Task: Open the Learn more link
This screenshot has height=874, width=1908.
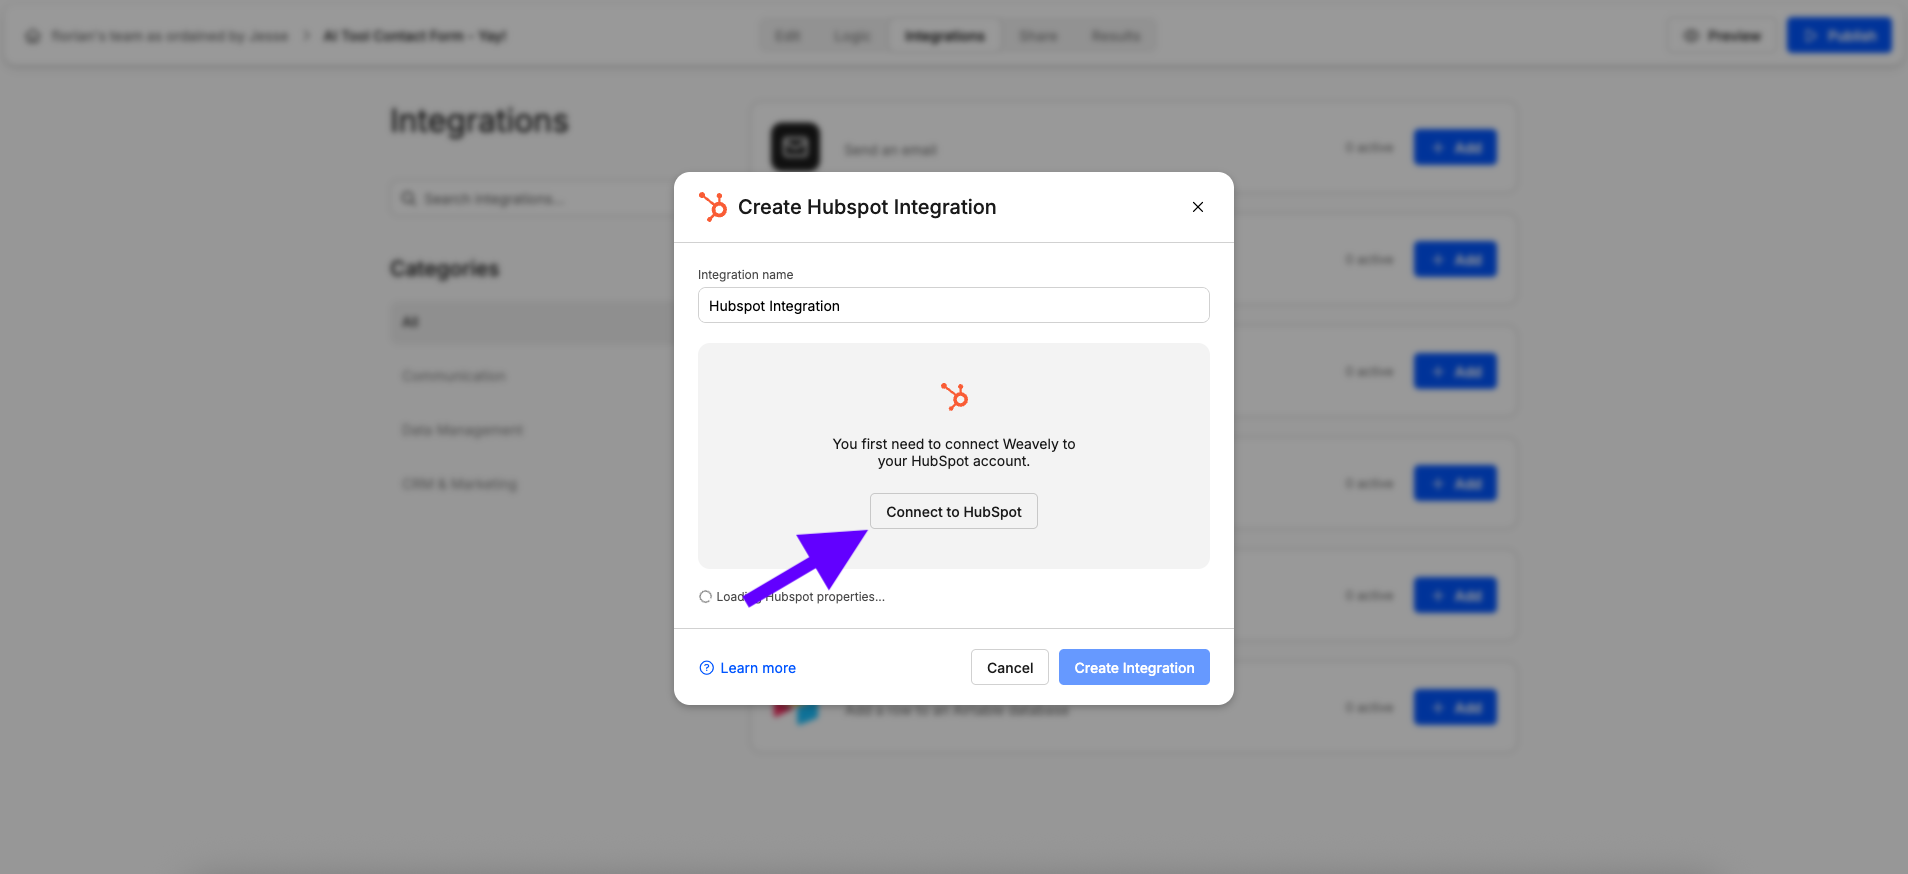Action: coord(748,668)
